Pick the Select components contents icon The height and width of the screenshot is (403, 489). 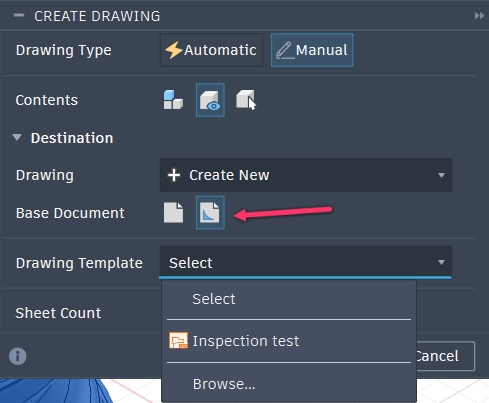(246, 100)
